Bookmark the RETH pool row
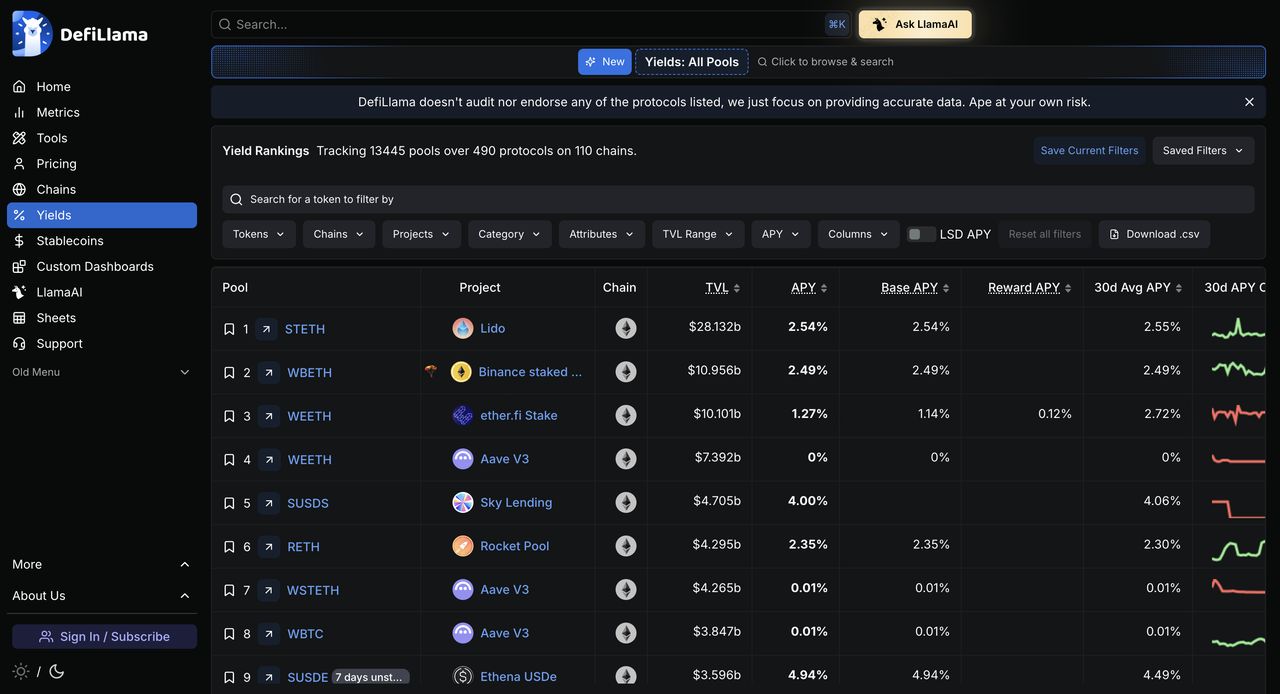Viewport: 1280px width, 694px height. tap(229, 547)
